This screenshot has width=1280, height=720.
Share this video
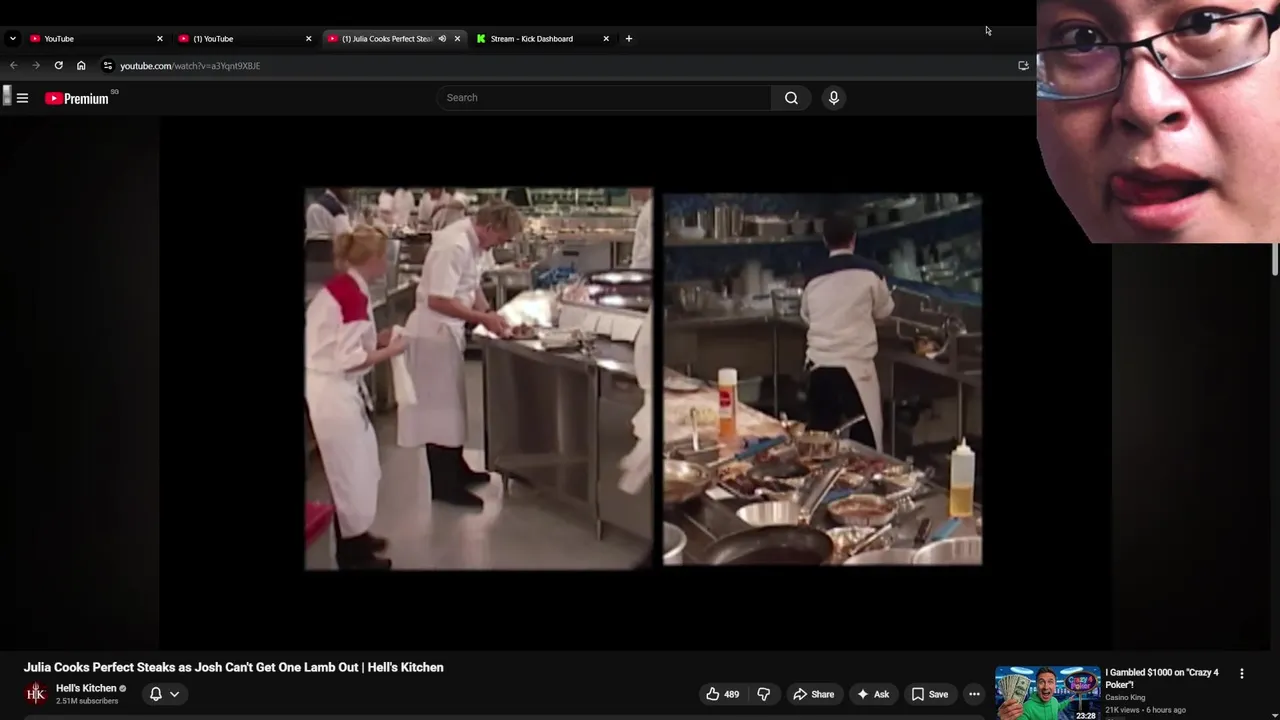click(813, 694)
